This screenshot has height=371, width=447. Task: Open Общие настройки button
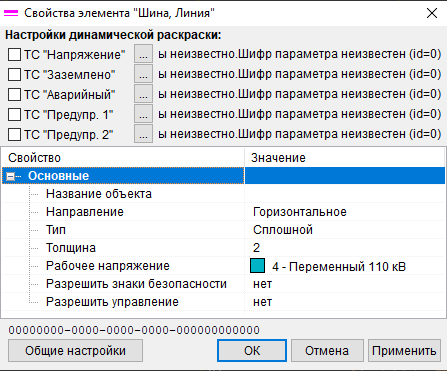coord(75,351)
